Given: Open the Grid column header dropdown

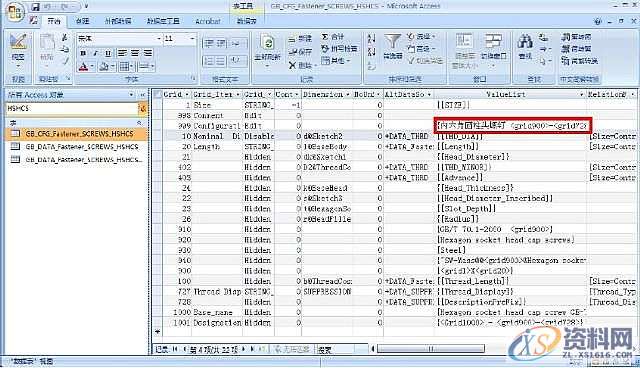Looking at the screenshot, I should click(187, 95).
